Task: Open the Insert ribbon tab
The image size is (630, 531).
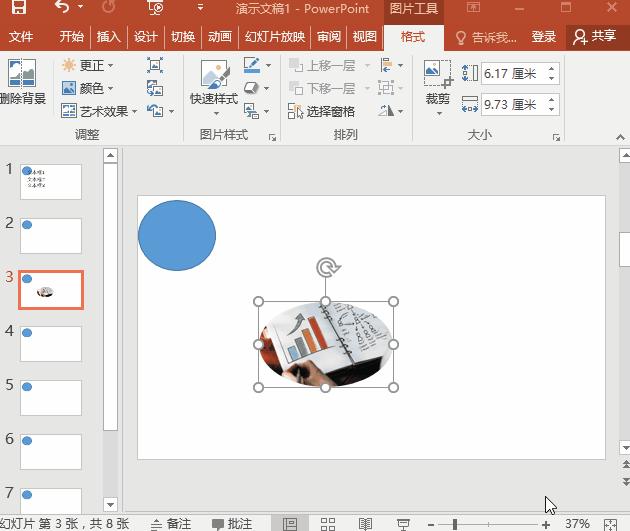Action: (108, 37)
